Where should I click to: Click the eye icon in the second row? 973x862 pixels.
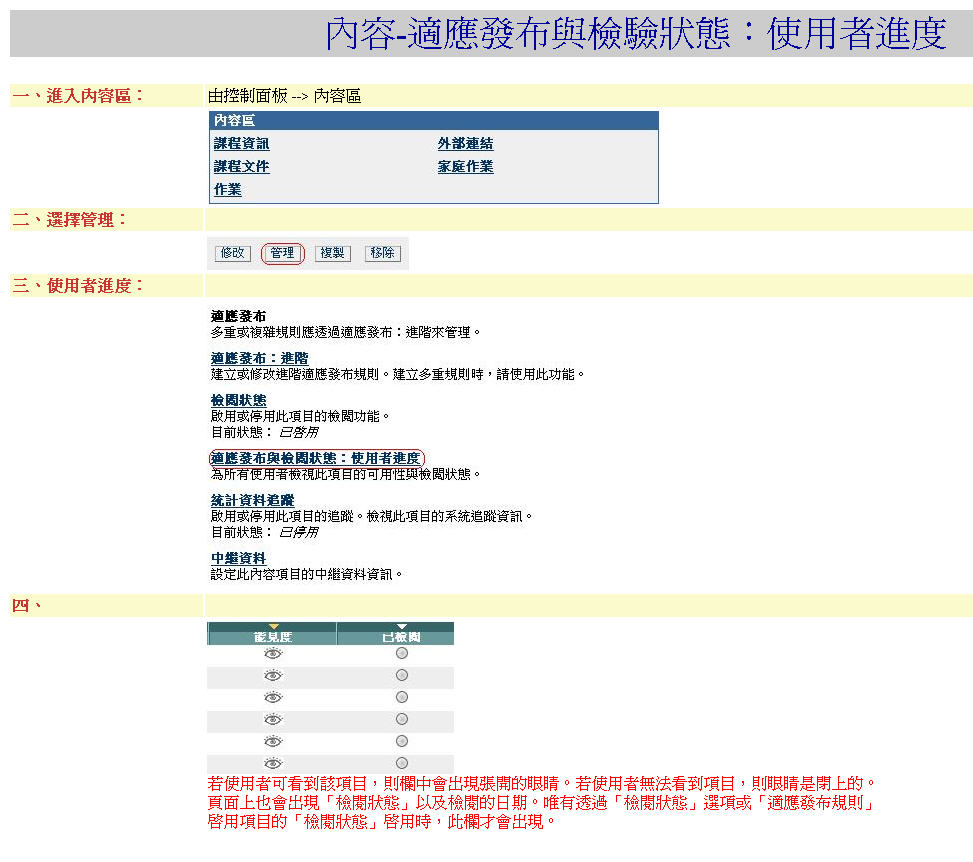coord(272,676)
